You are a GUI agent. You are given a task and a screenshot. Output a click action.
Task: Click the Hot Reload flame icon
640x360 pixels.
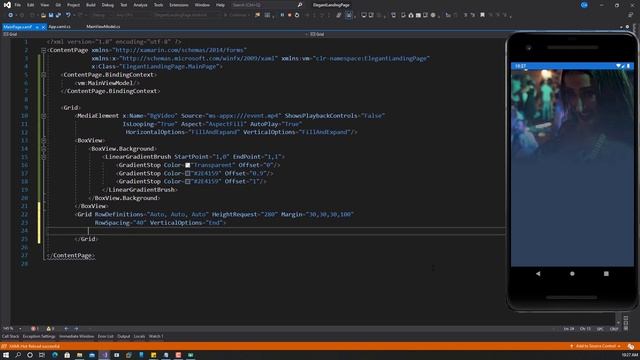[x=257, y=15]
